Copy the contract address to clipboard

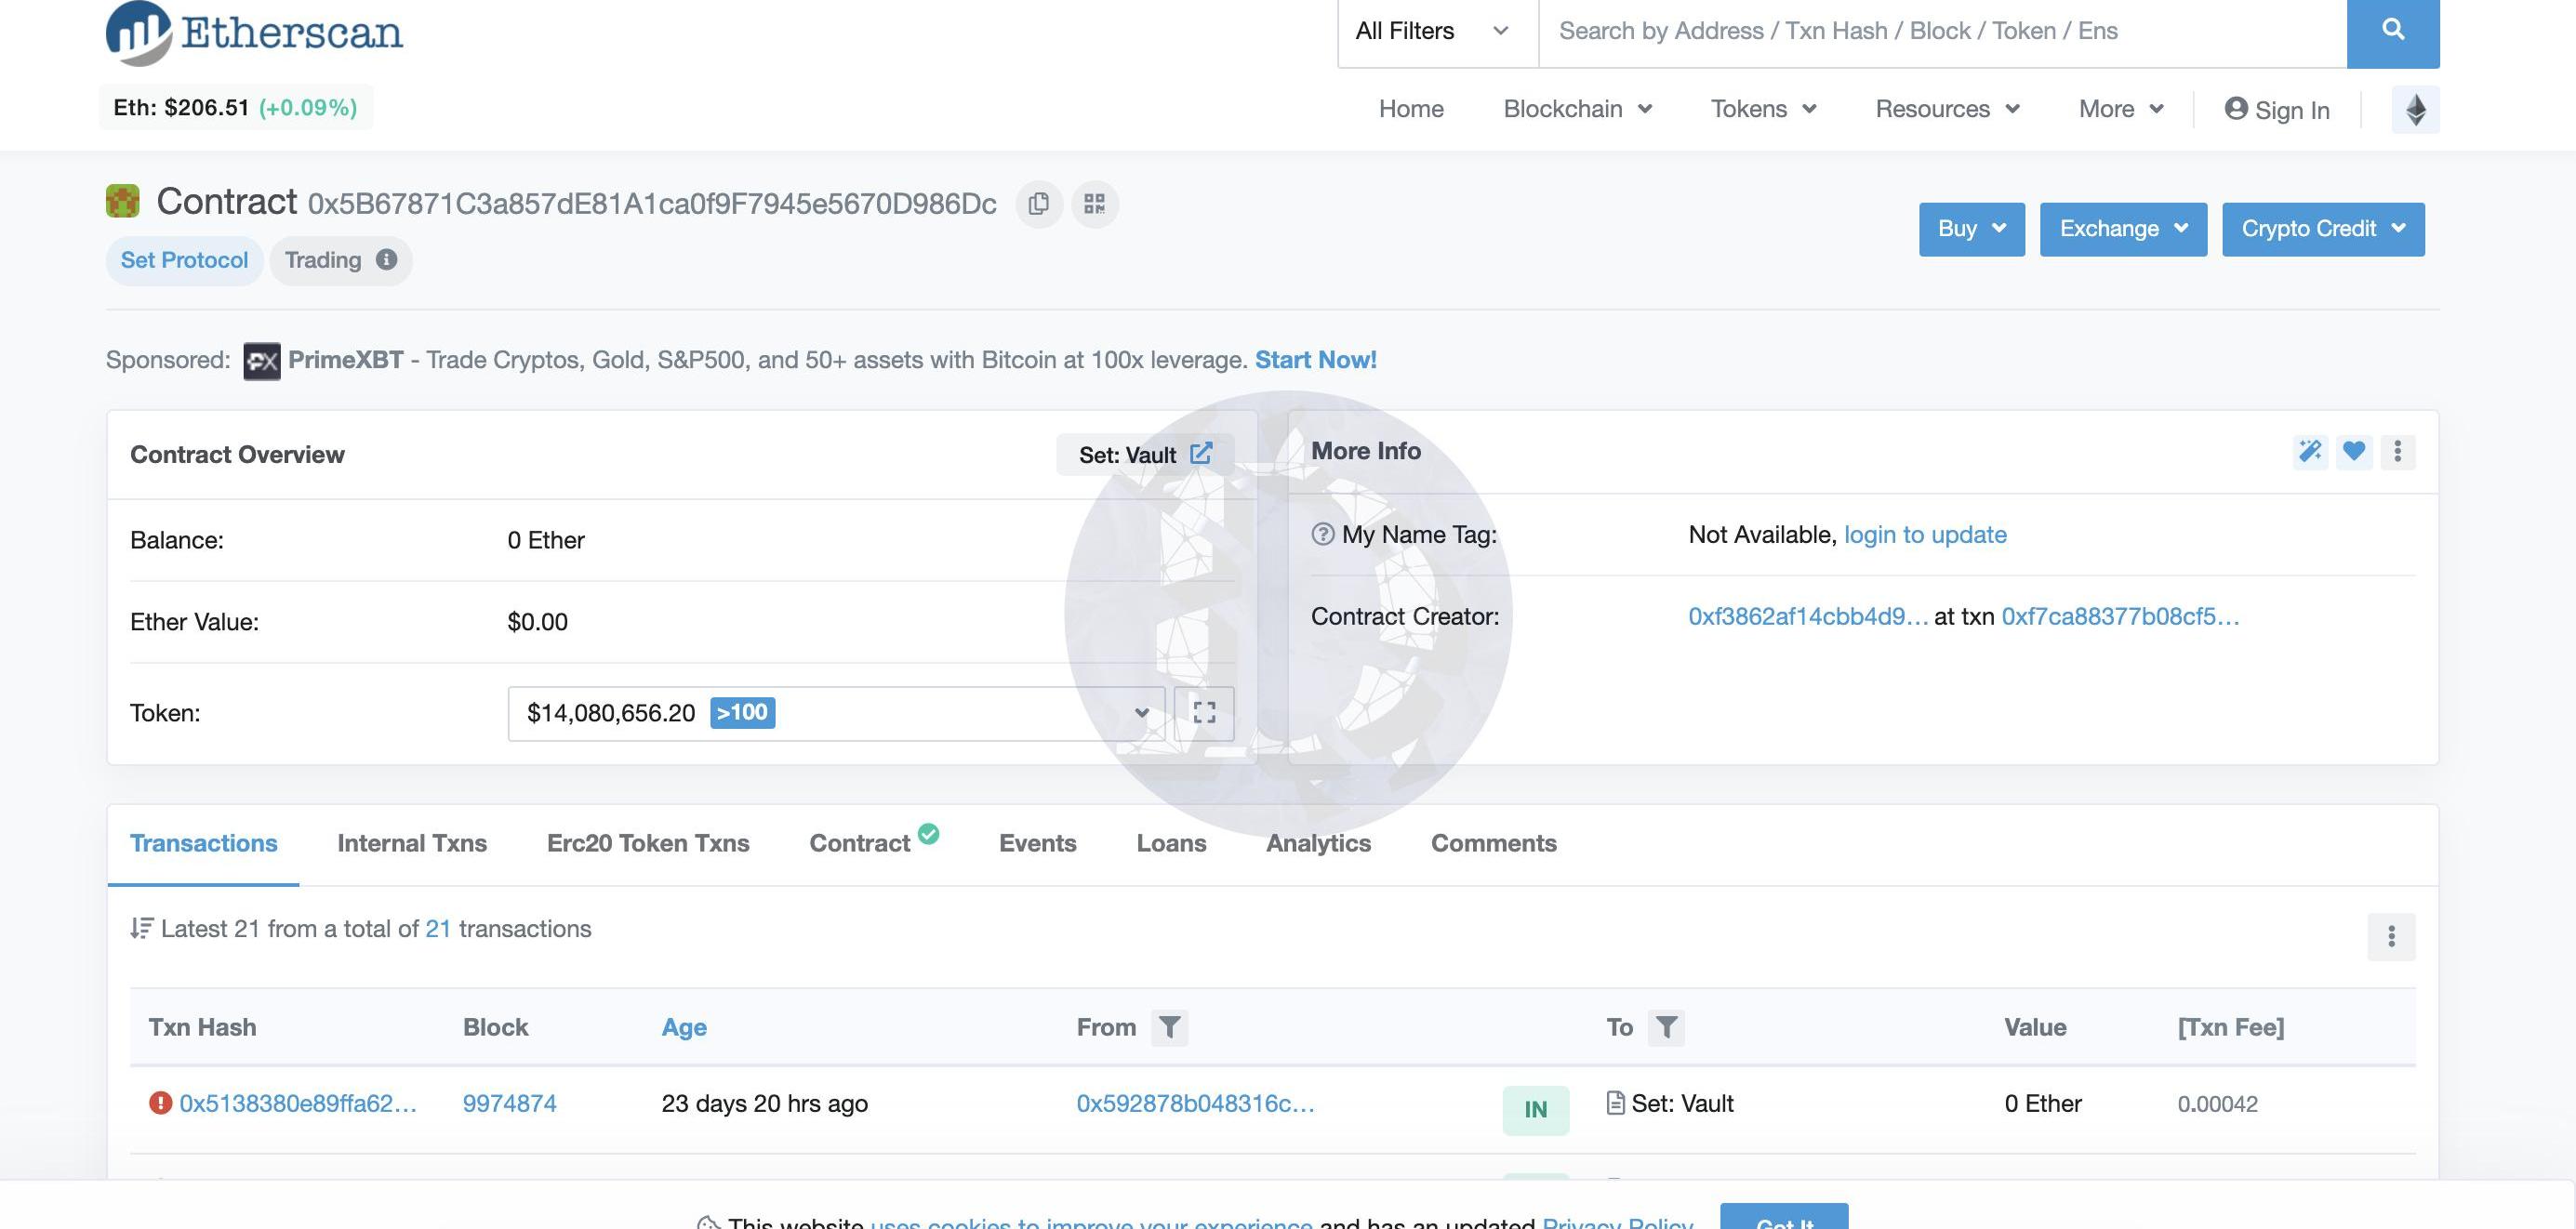coord(1039,204)
